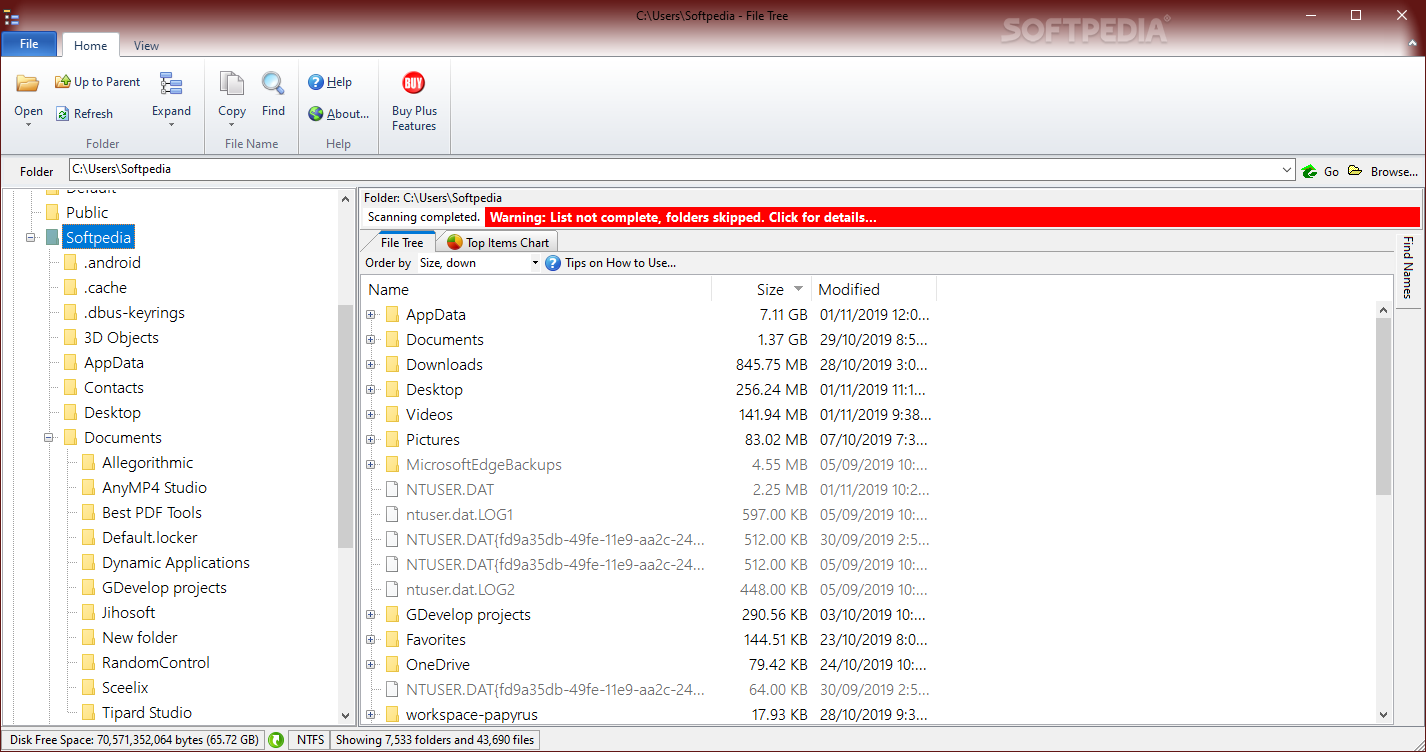The image size is (1426, 752).
Task: Click the Open folder icon in ribbon
Action: point(28,83)
